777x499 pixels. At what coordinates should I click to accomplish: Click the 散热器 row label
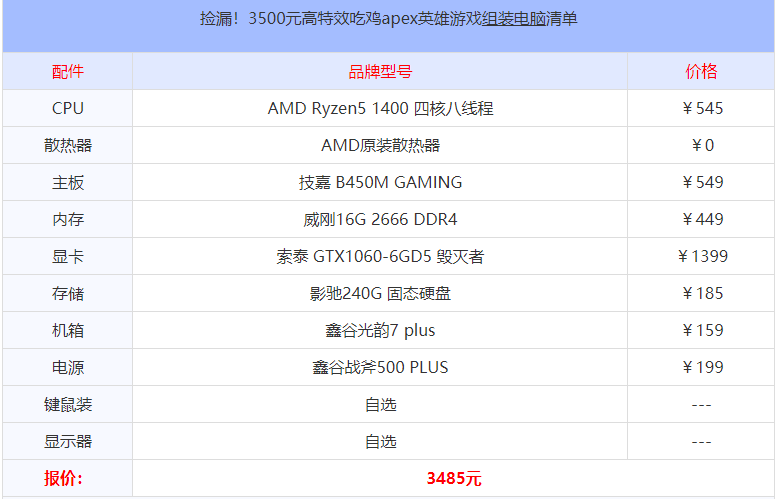pos(68,145)
